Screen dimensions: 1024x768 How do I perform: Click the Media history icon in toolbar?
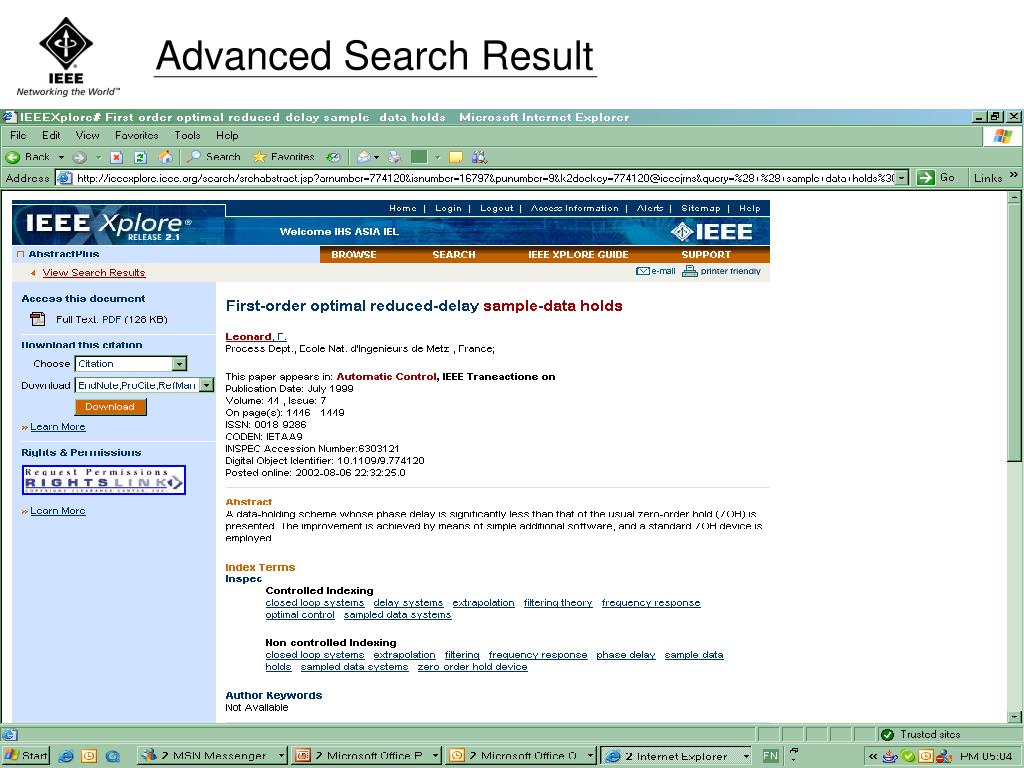point(333,157)
